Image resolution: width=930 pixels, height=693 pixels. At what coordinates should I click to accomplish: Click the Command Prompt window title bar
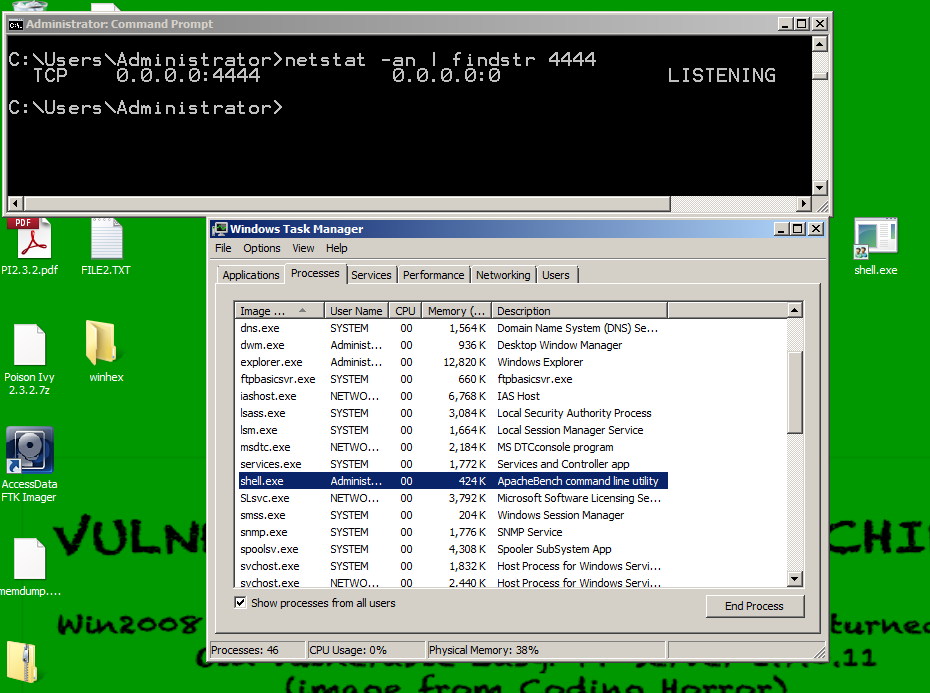tap(391, 24)
